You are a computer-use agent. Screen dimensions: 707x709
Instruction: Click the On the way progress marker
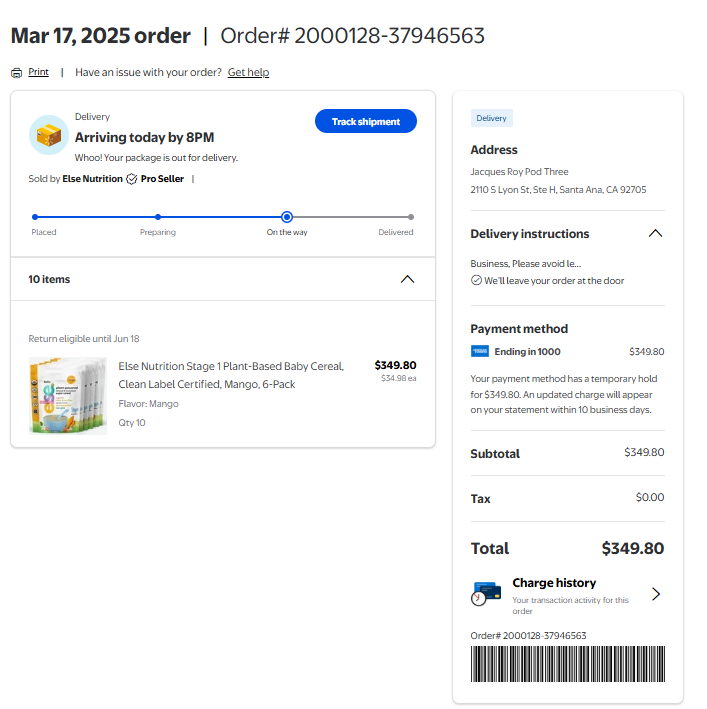pyautogui.click(x=287, y=217)
